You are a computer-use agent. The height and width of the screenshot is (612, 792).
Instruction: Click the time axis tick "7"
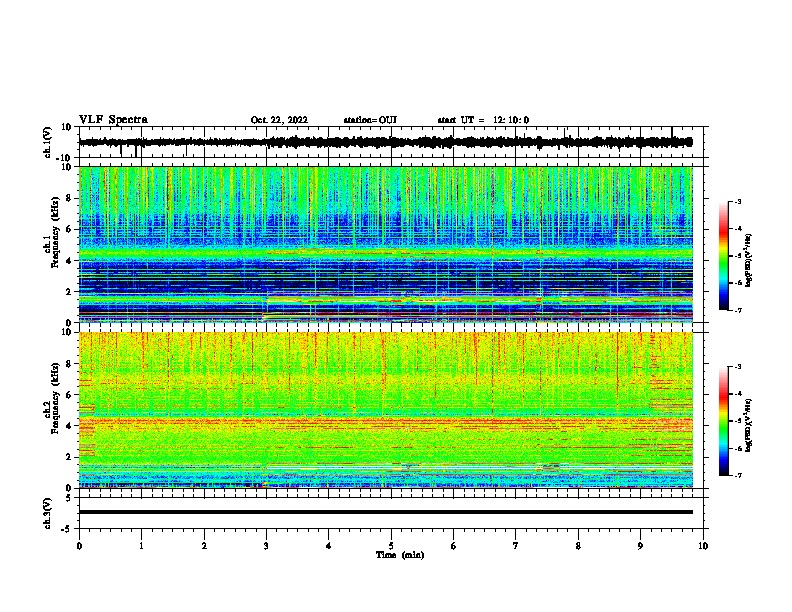[516, 546]
